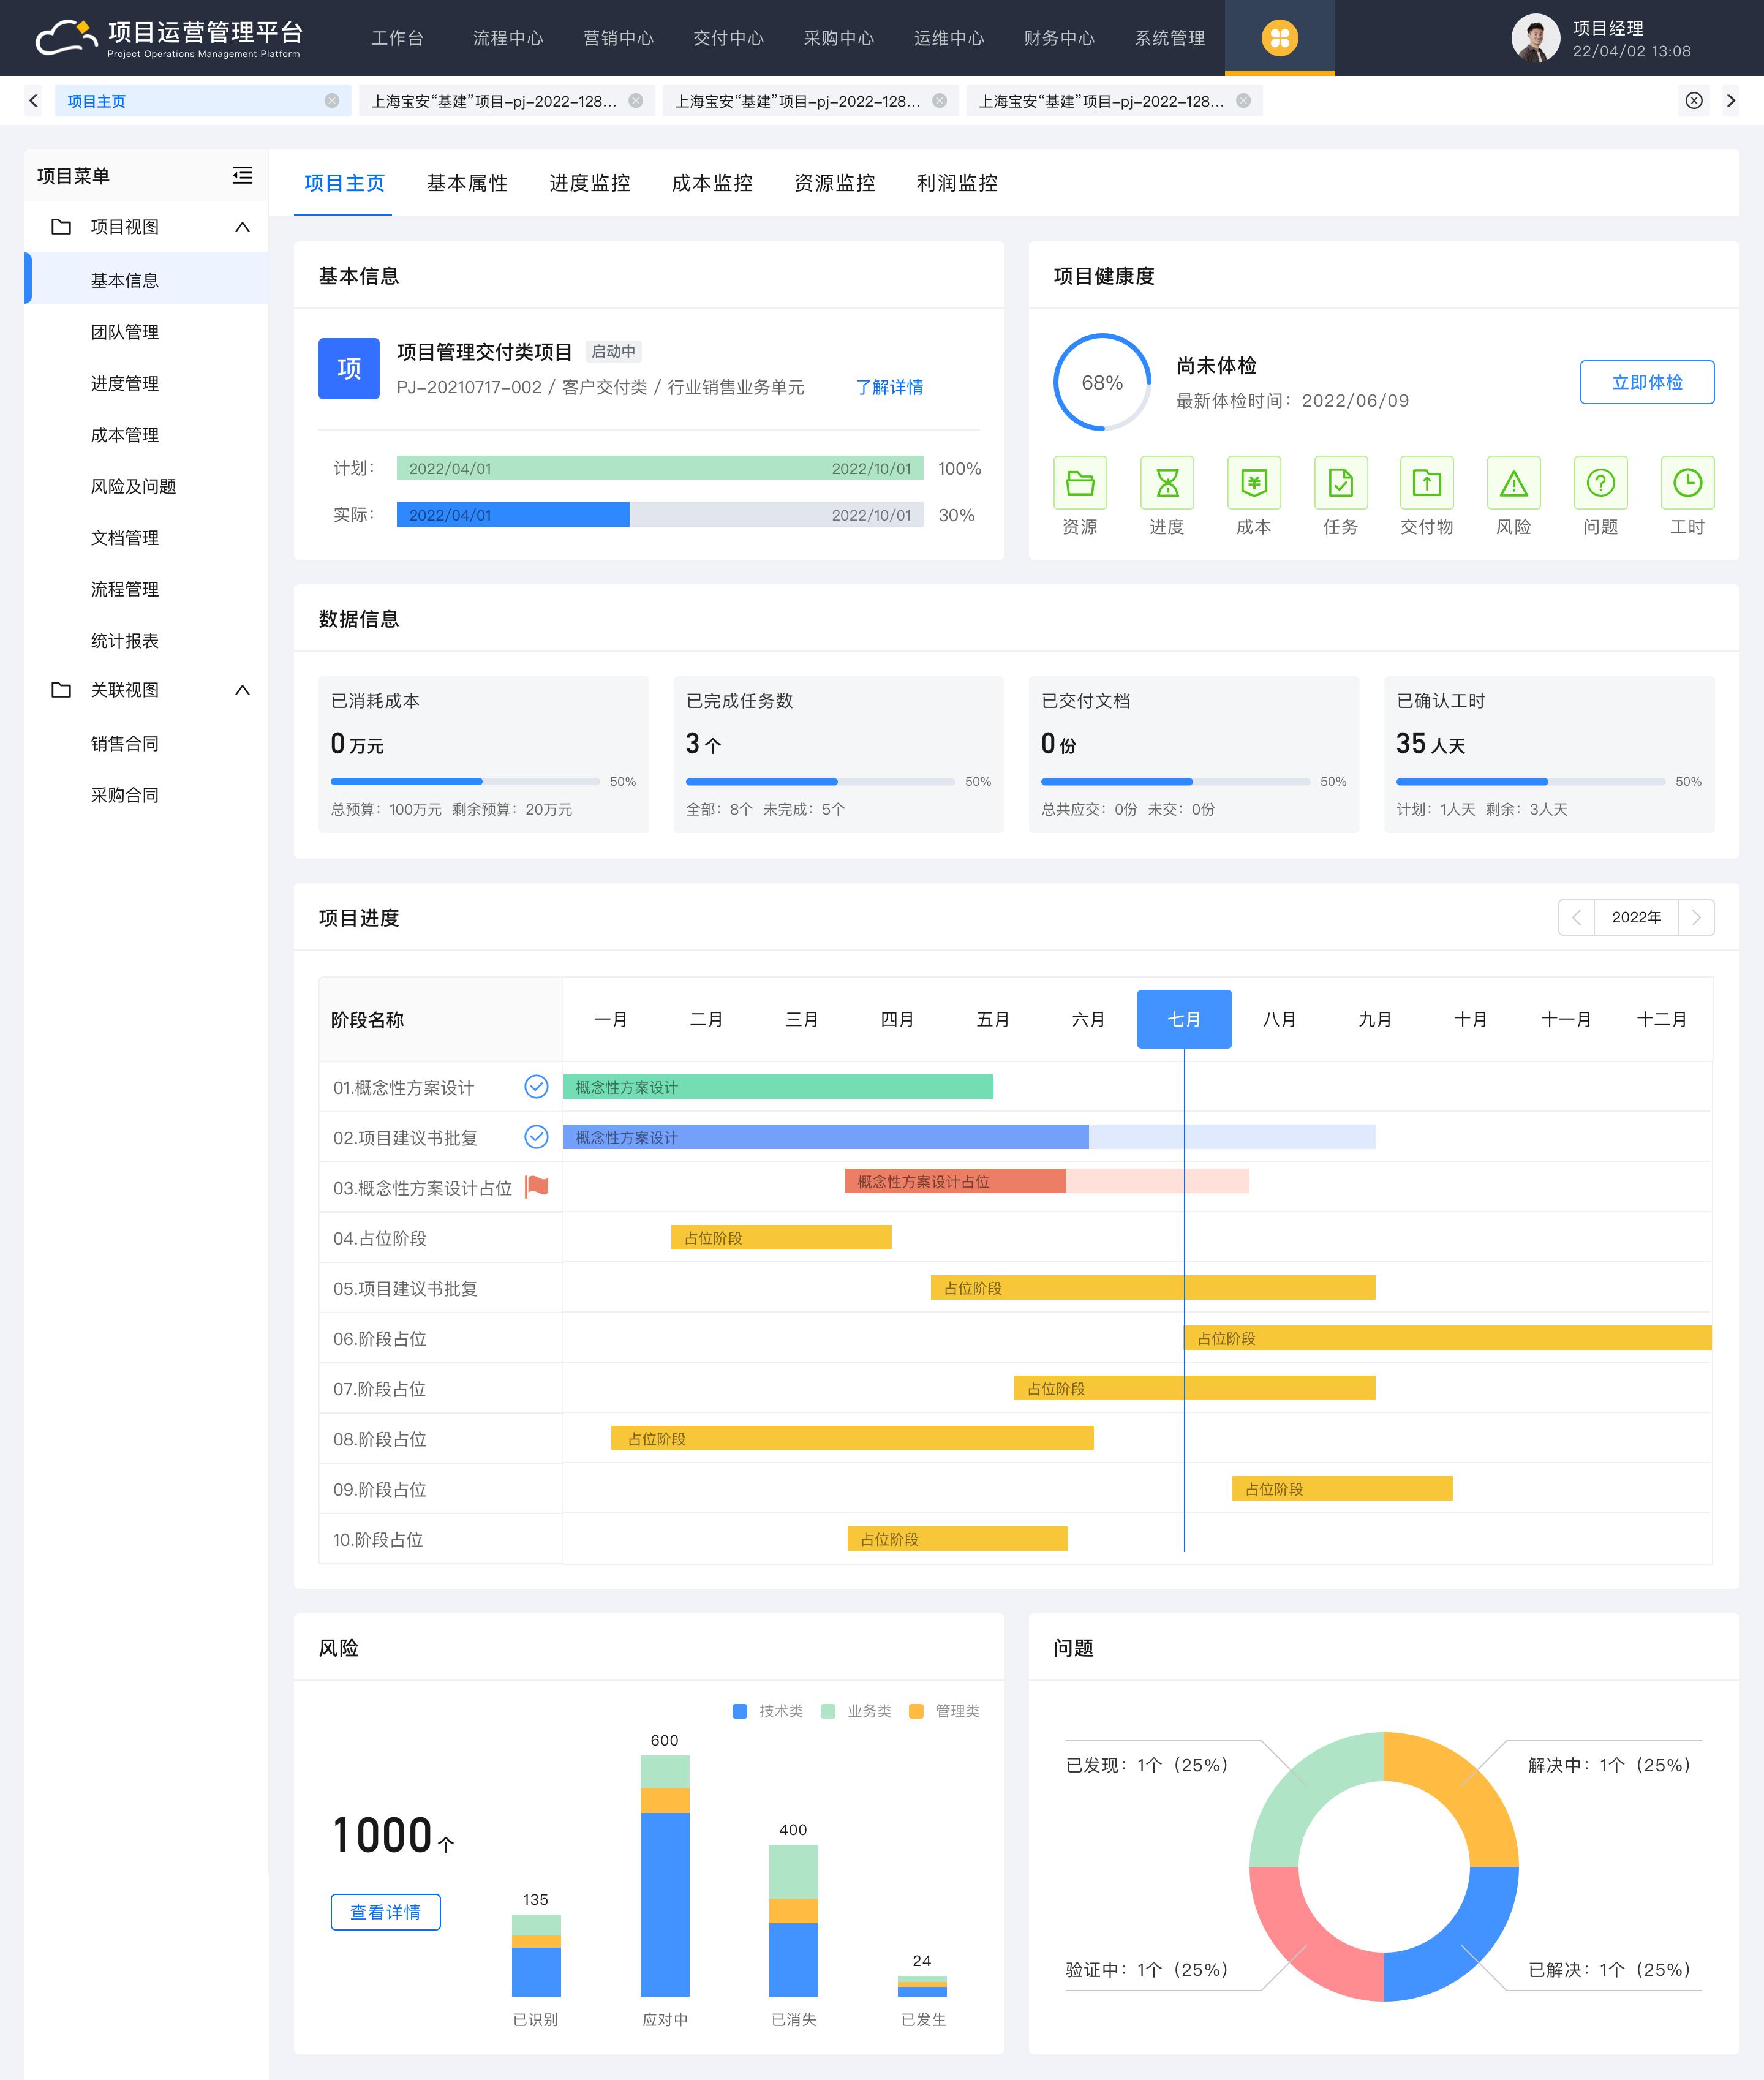Click the 问题 question mark icon
The image size is (1764, 2080).
[1600, 483]
